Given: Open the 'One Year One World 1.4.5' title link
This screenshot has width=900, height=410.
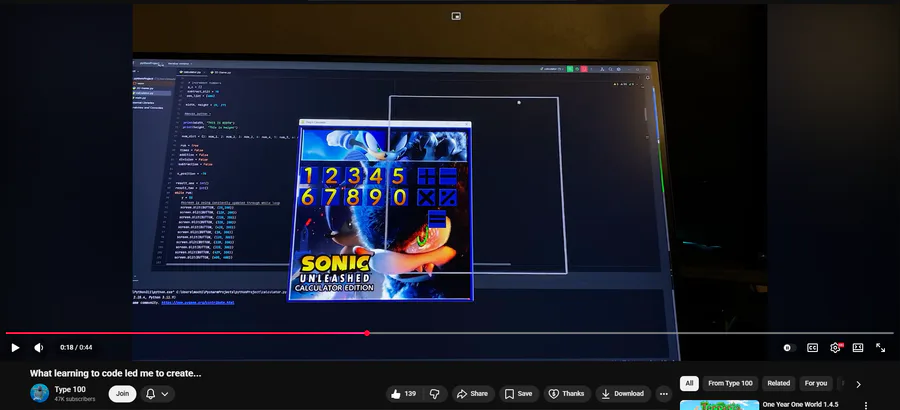Looking at the screenshot, I should coord(800,404).
